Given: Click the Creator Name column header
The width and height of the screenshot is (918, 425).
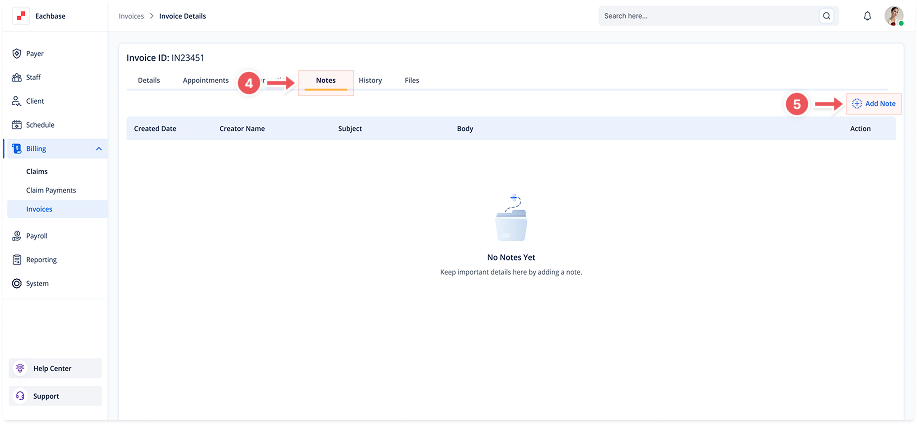Looking at the screenshot, I should click(242, 128).
